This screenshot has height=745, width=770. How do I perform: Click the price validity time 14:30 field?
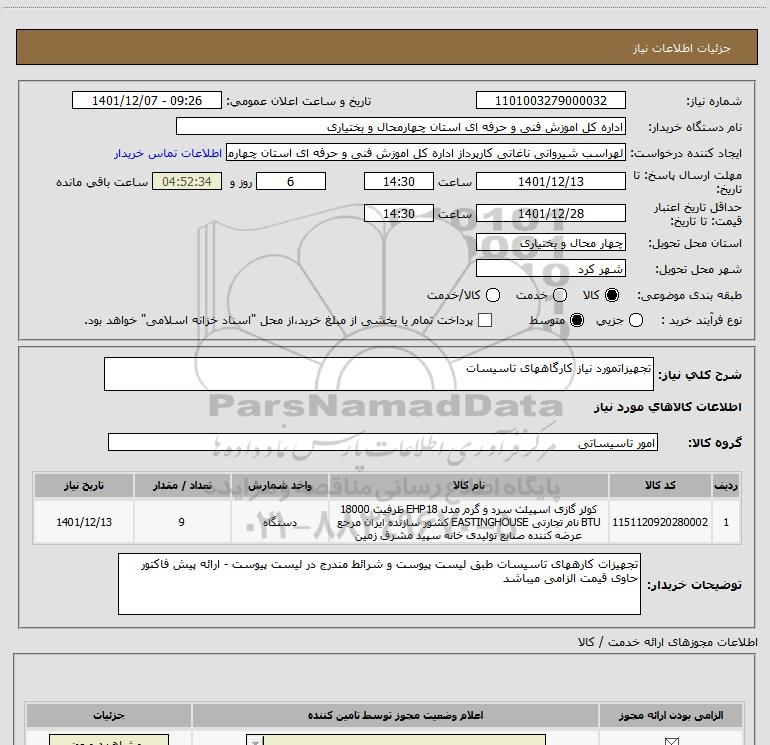pos(399,213)
